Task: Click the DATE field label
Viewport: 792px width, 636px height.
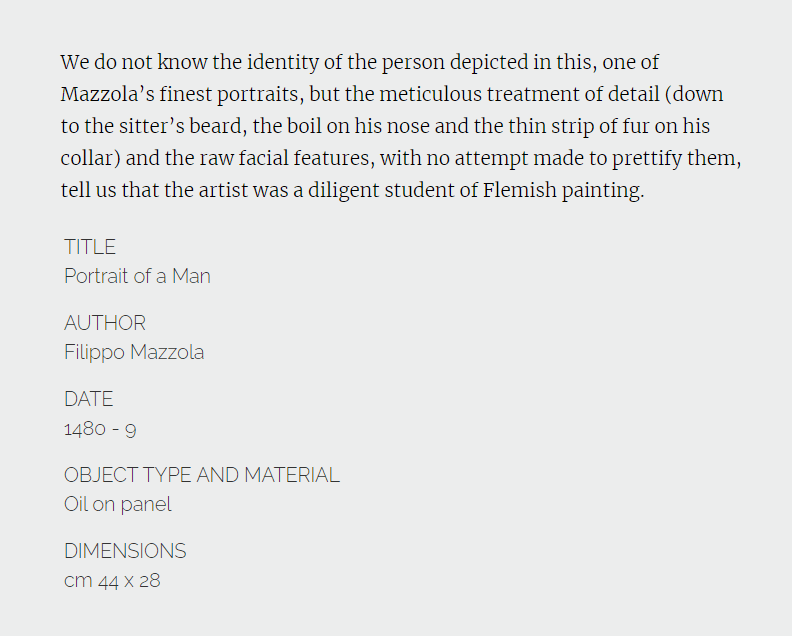Action: [x=88, y=399]
